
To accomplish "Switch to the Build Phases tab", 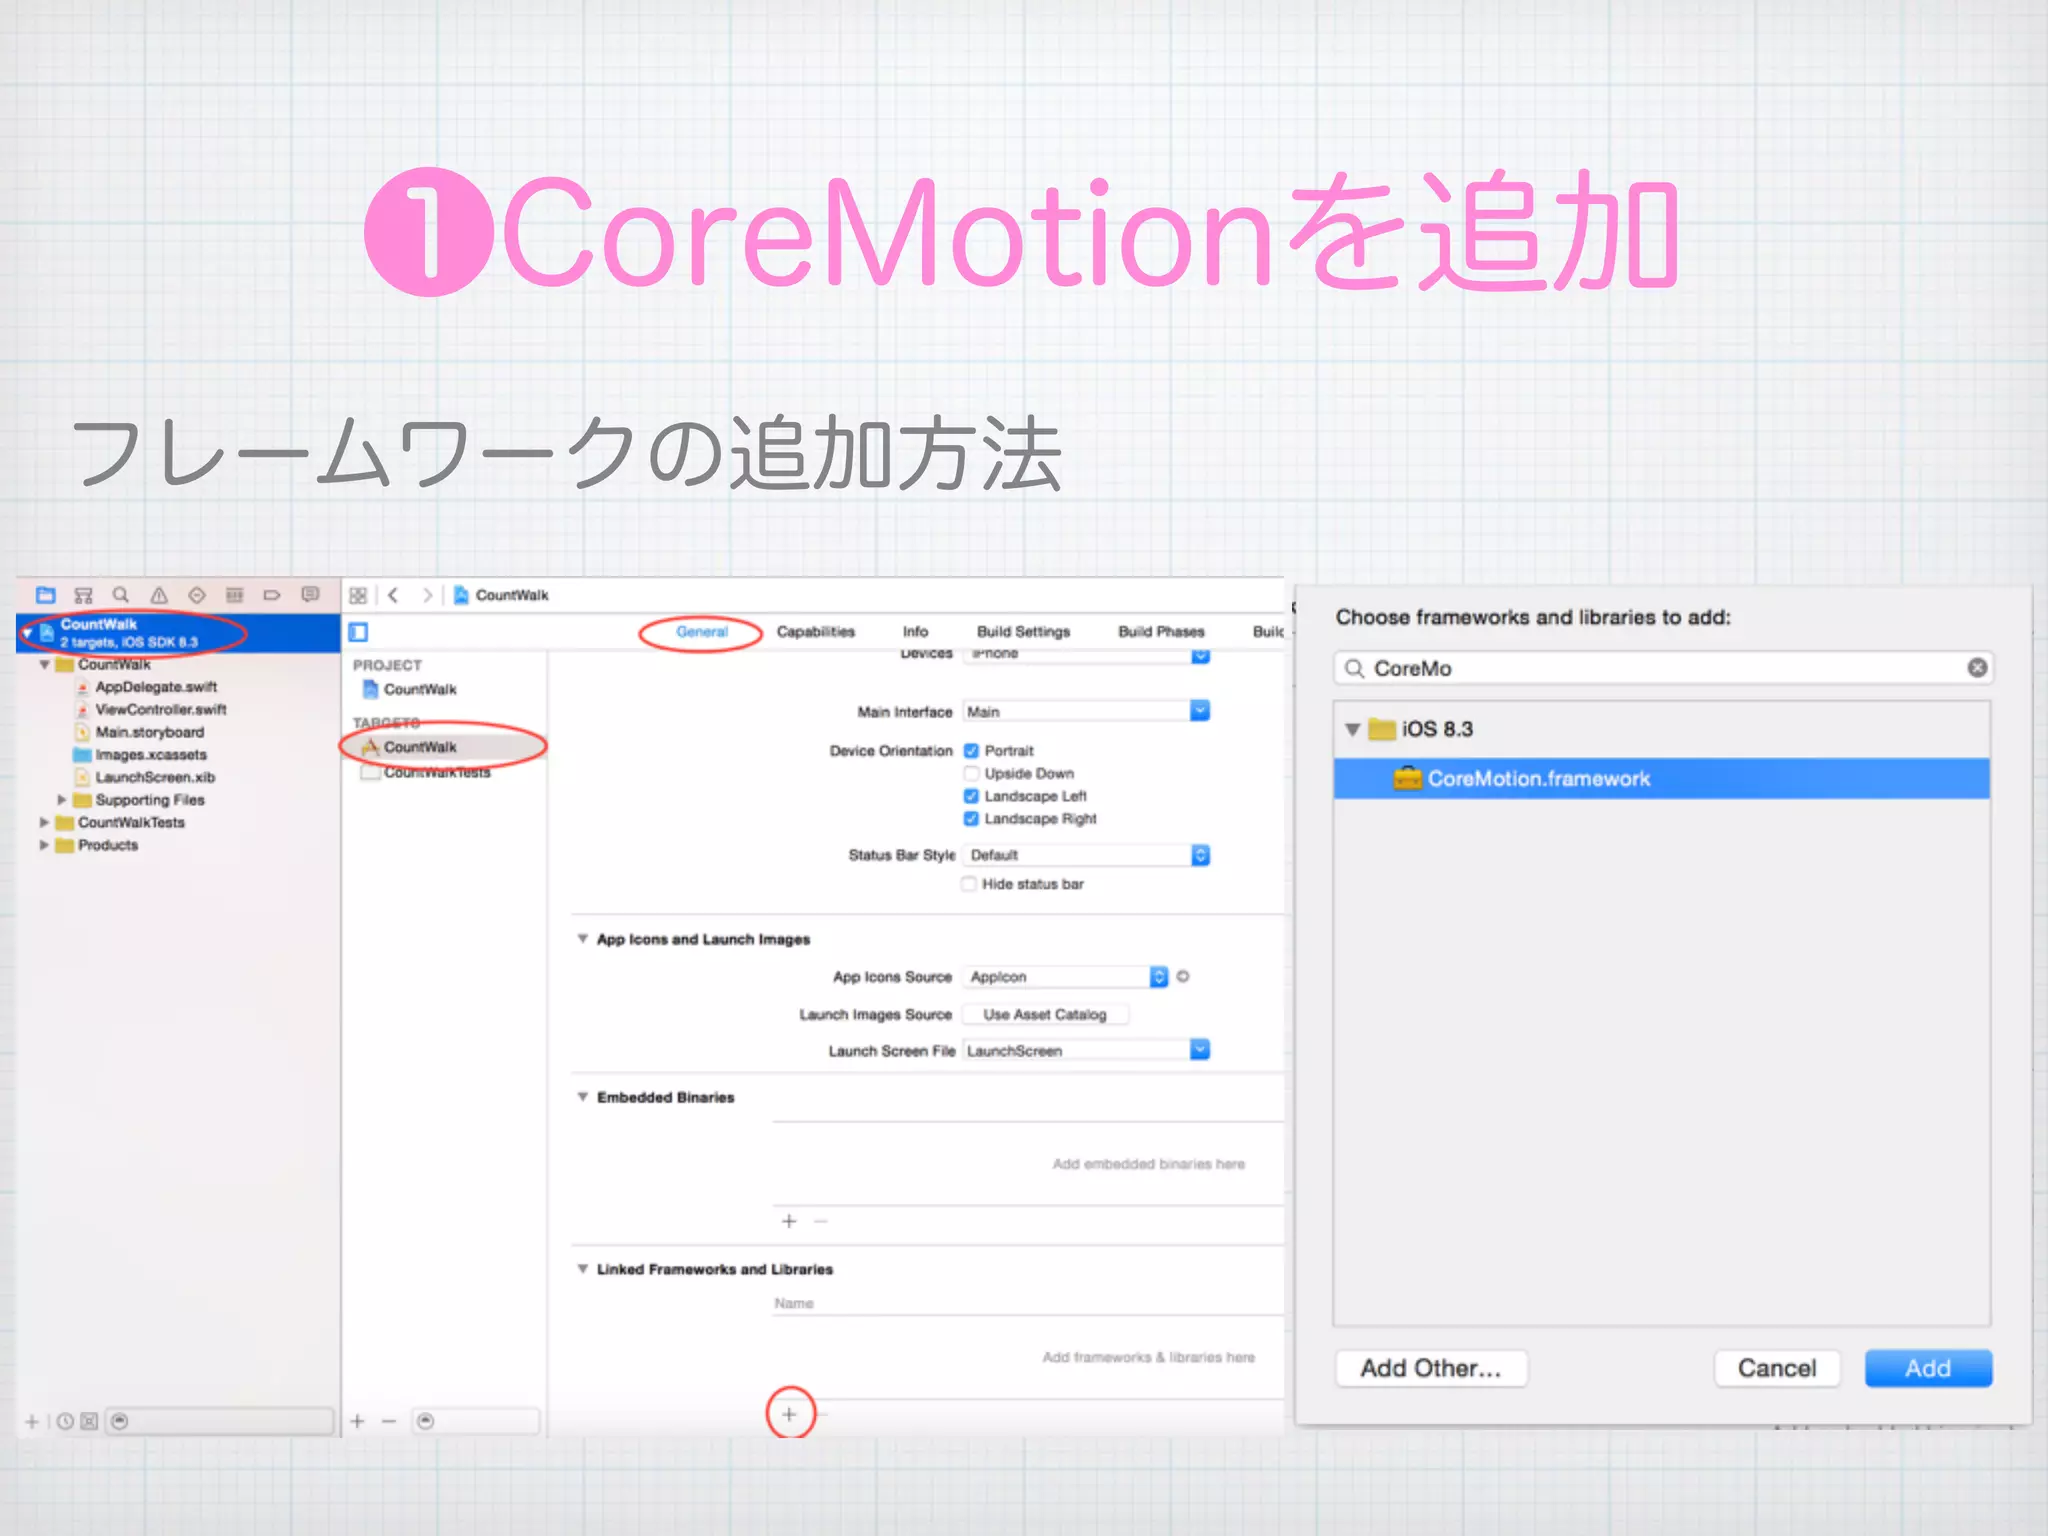I will pos(1161,632).
